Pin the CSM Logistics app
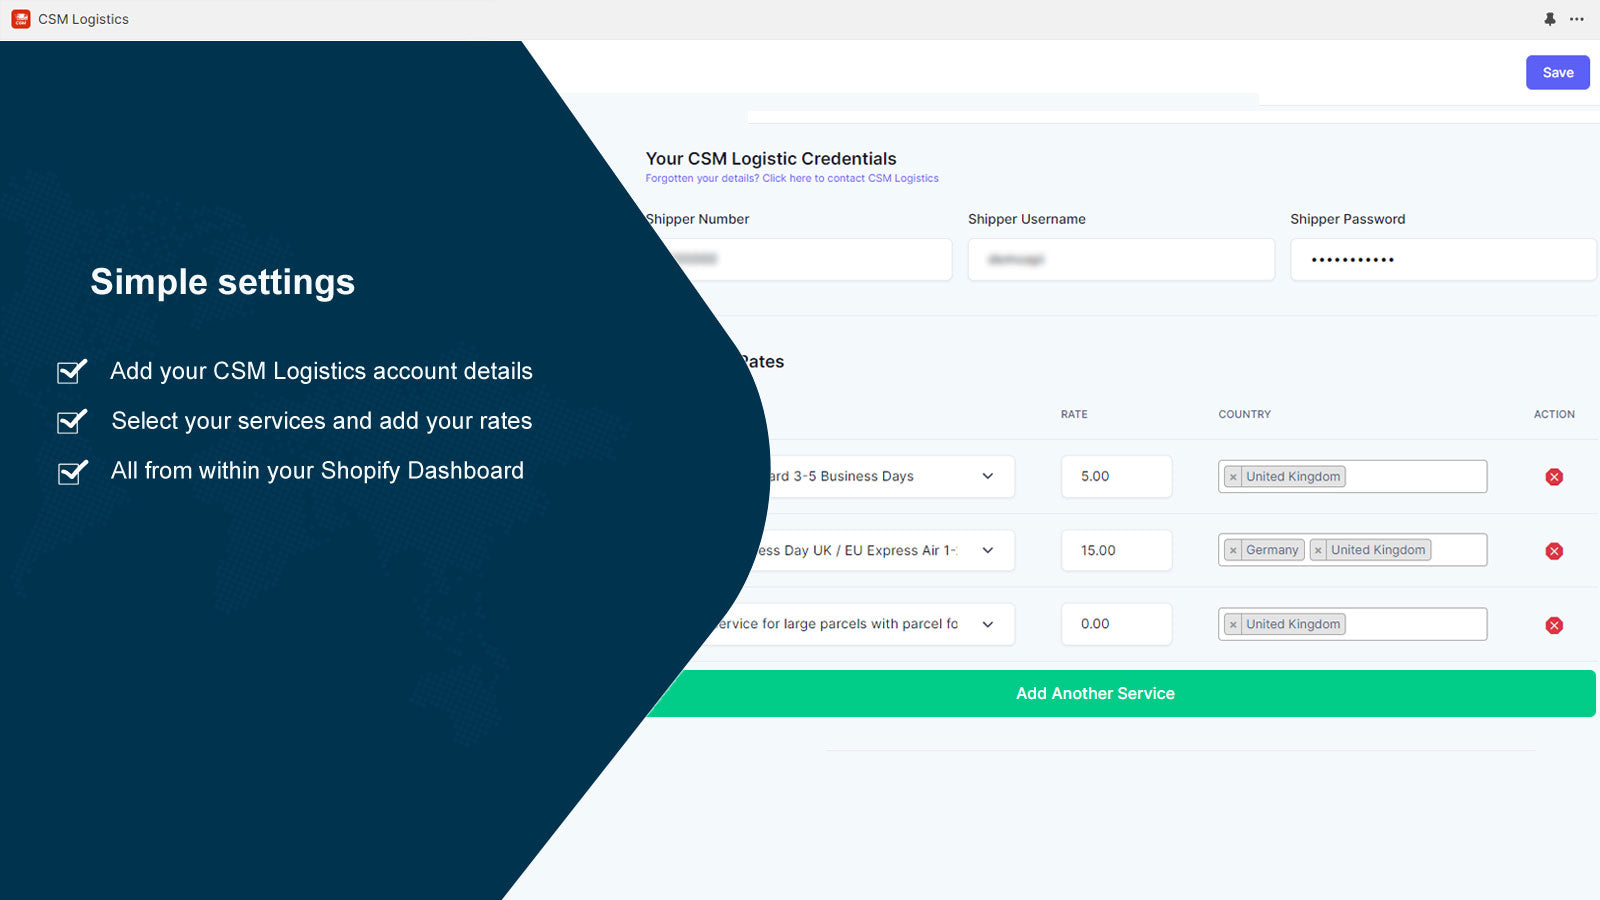Image resolution: width=1600 pixels, height=900 pixels. pyautogui.click(x=1550, y=19)
